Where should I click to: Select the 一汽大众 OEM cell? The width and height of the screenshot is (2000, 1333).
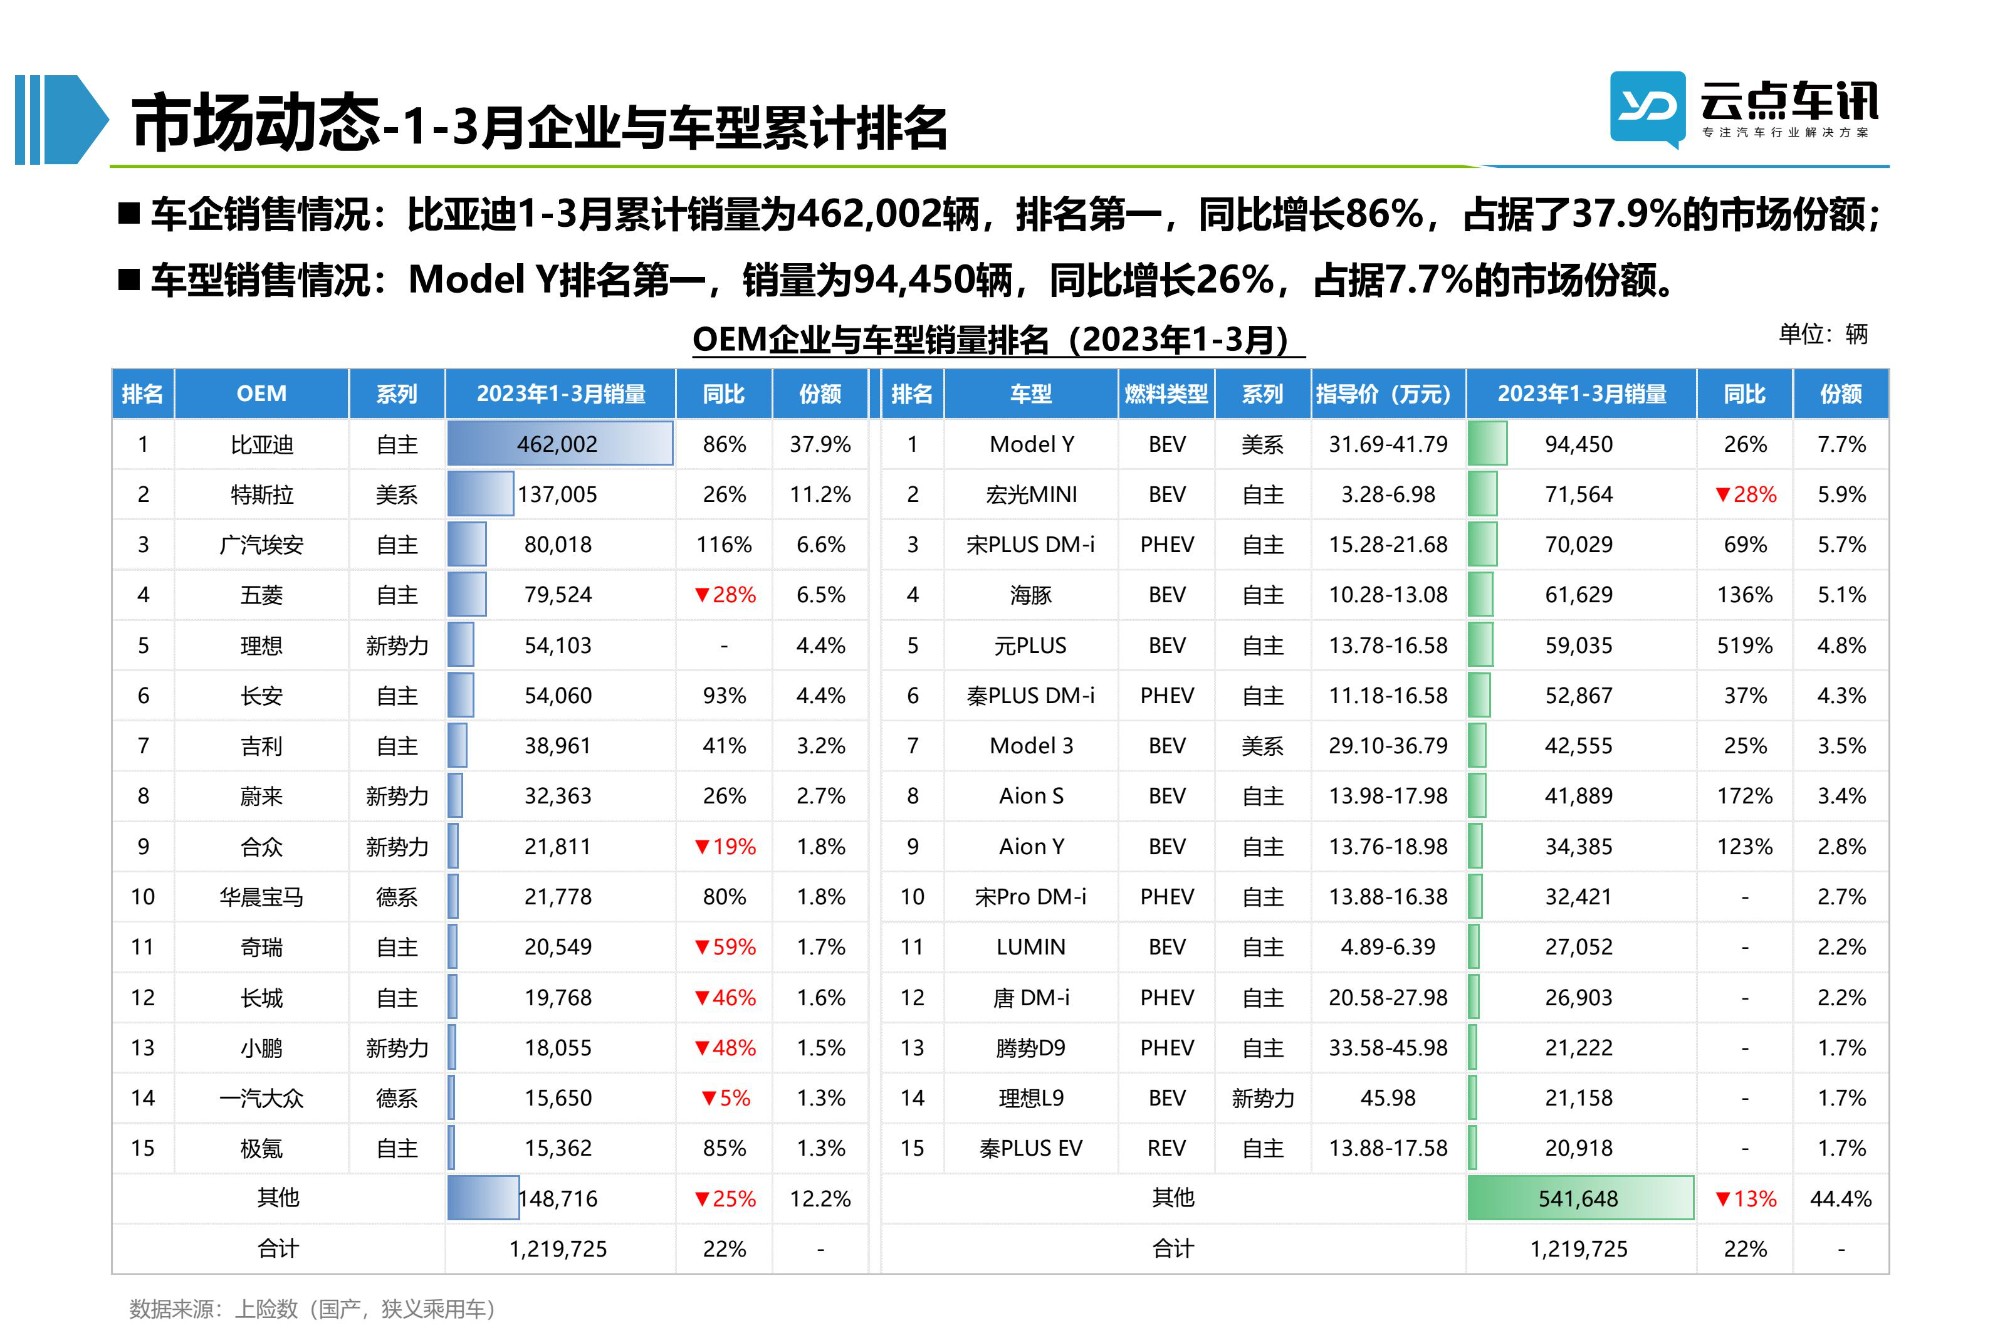[x=262, y=1097]
